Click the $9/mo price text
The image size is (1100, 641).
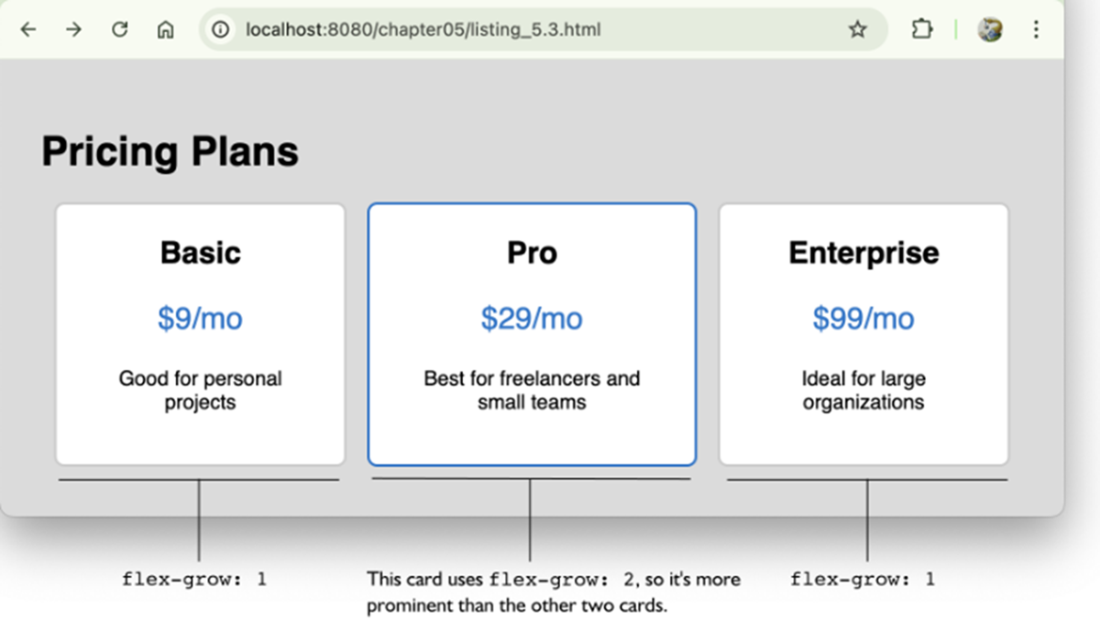tap(200, 318)
